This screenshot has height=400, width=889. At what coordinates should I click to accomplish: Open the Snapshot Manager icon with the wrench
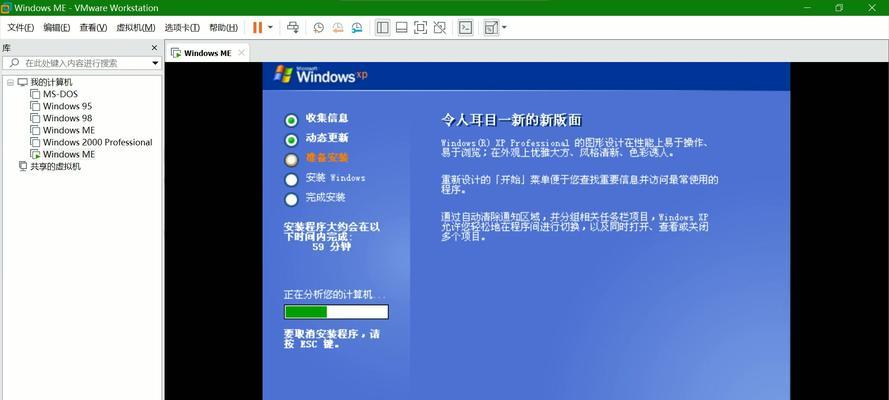[x=357, y=27]
